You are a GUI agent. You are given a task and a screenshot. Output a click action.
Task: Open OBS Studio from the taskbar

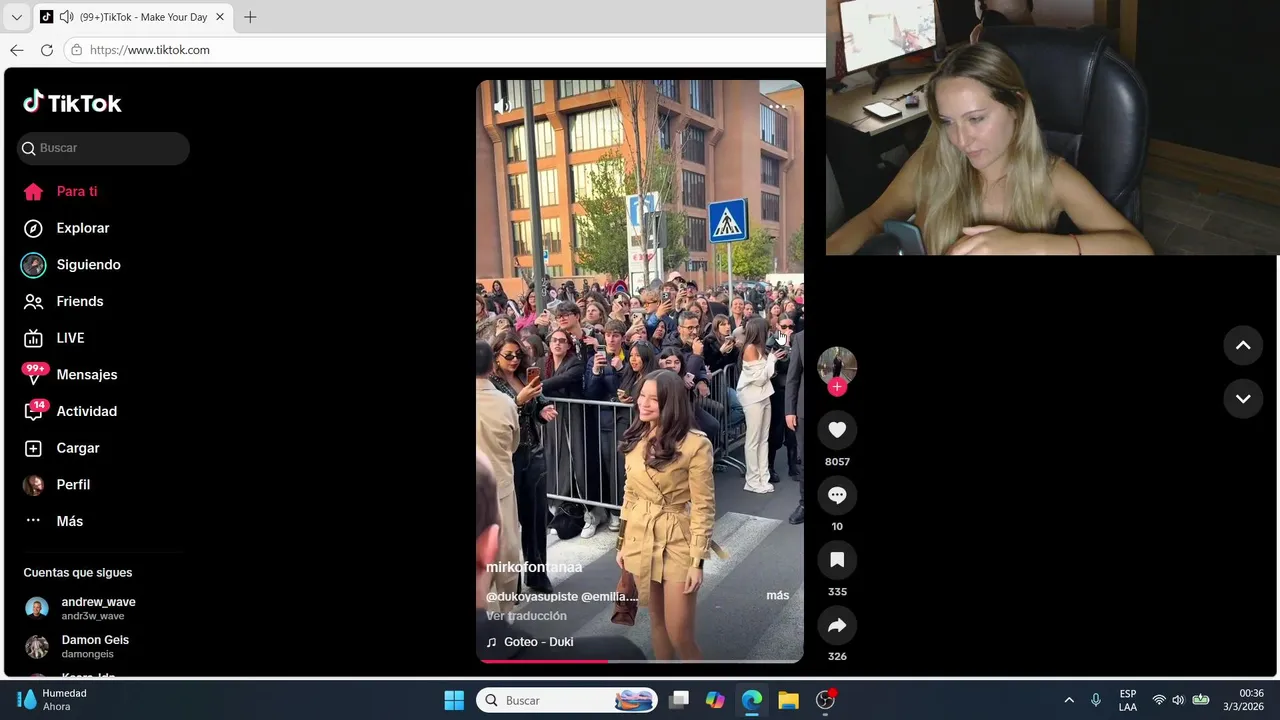pyautogui.click(x=825, y=700)
